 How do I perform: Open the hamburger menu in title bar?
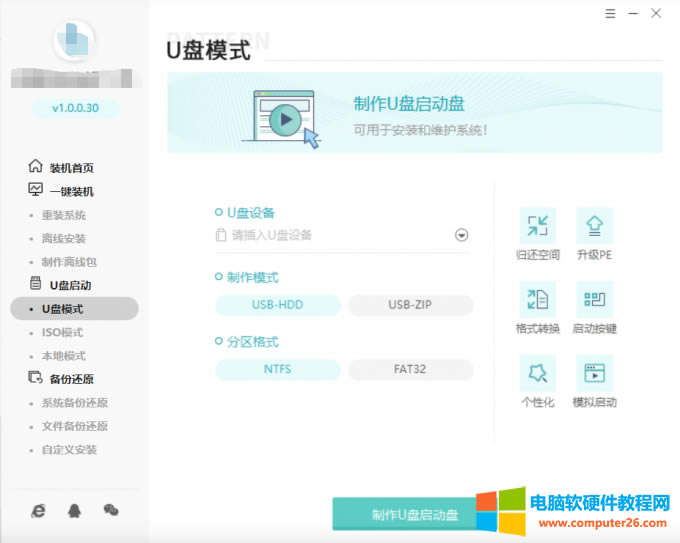610,14
